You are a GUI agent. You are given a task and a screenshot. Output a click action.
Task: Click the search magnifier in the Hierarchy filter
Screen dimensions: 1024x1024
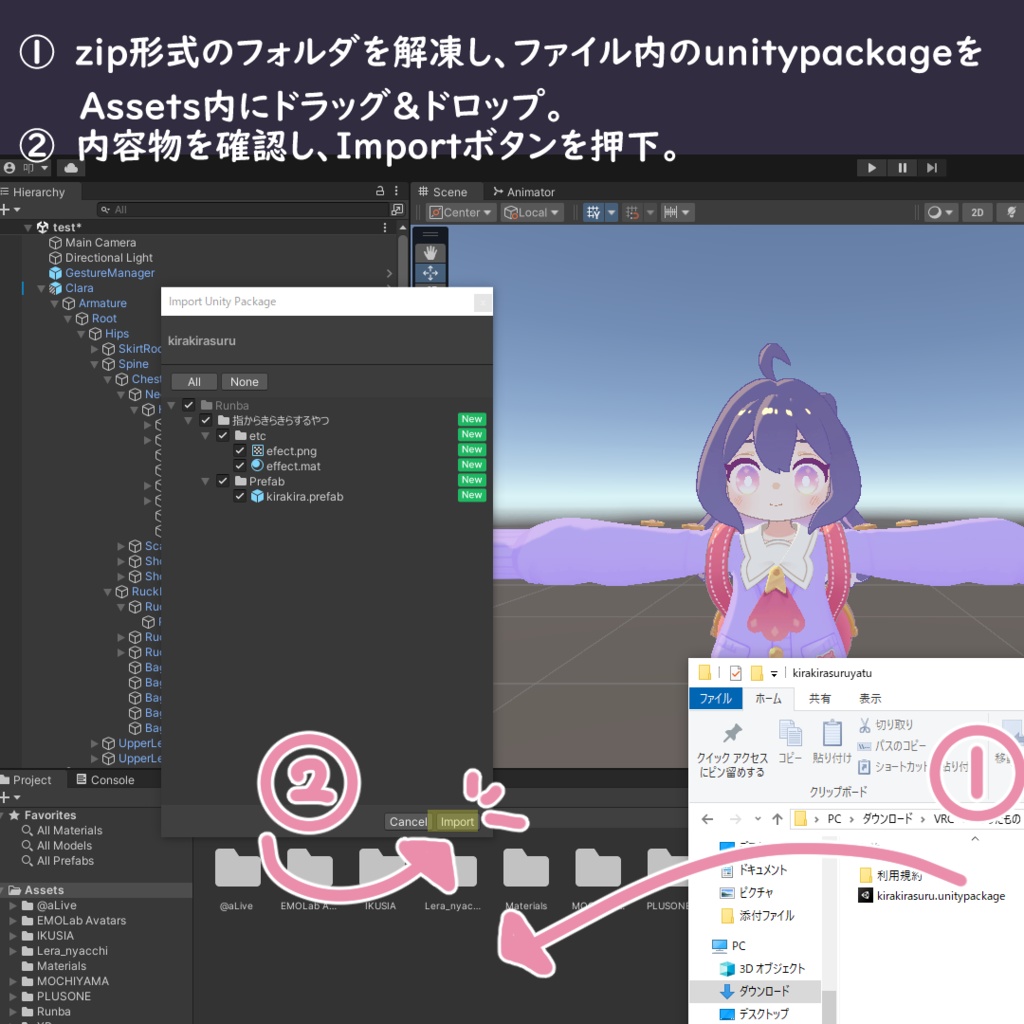tap(105, 209)
